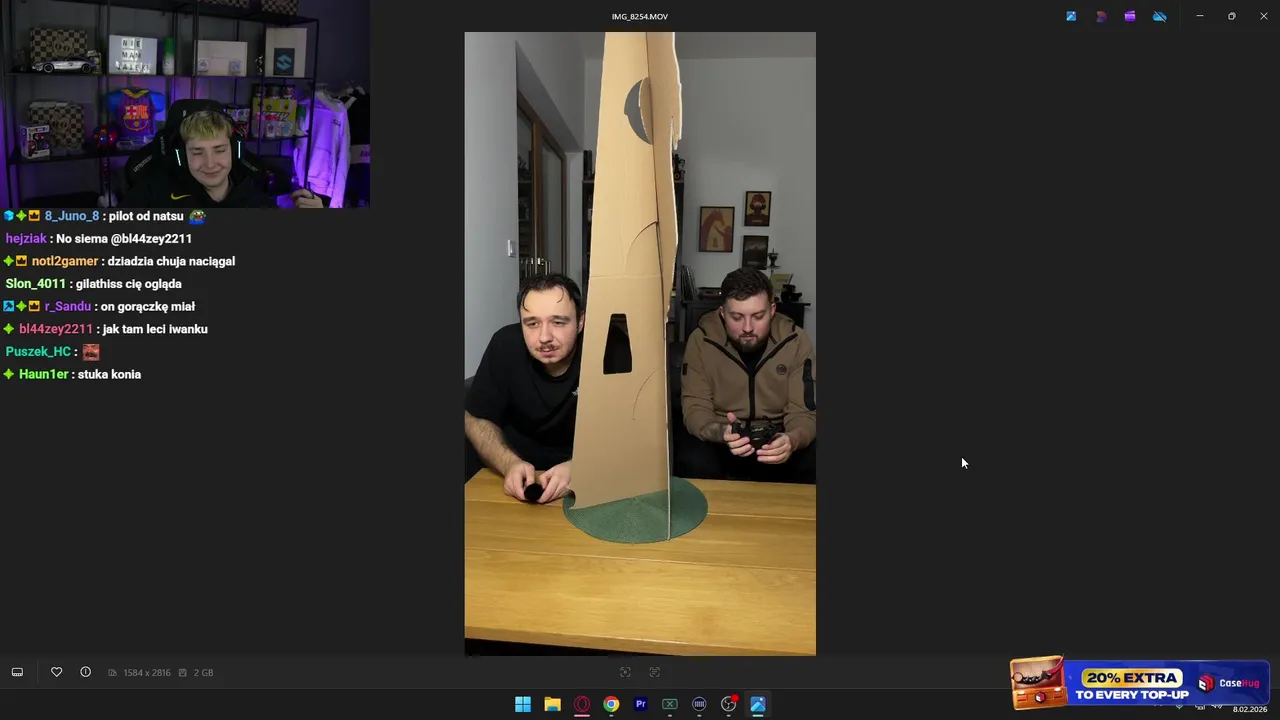Image resolution: width=1280 pixels, height=720 pixels.
Task: Click the message 'jak tam leci iwanku'
Action: point(155,329)
